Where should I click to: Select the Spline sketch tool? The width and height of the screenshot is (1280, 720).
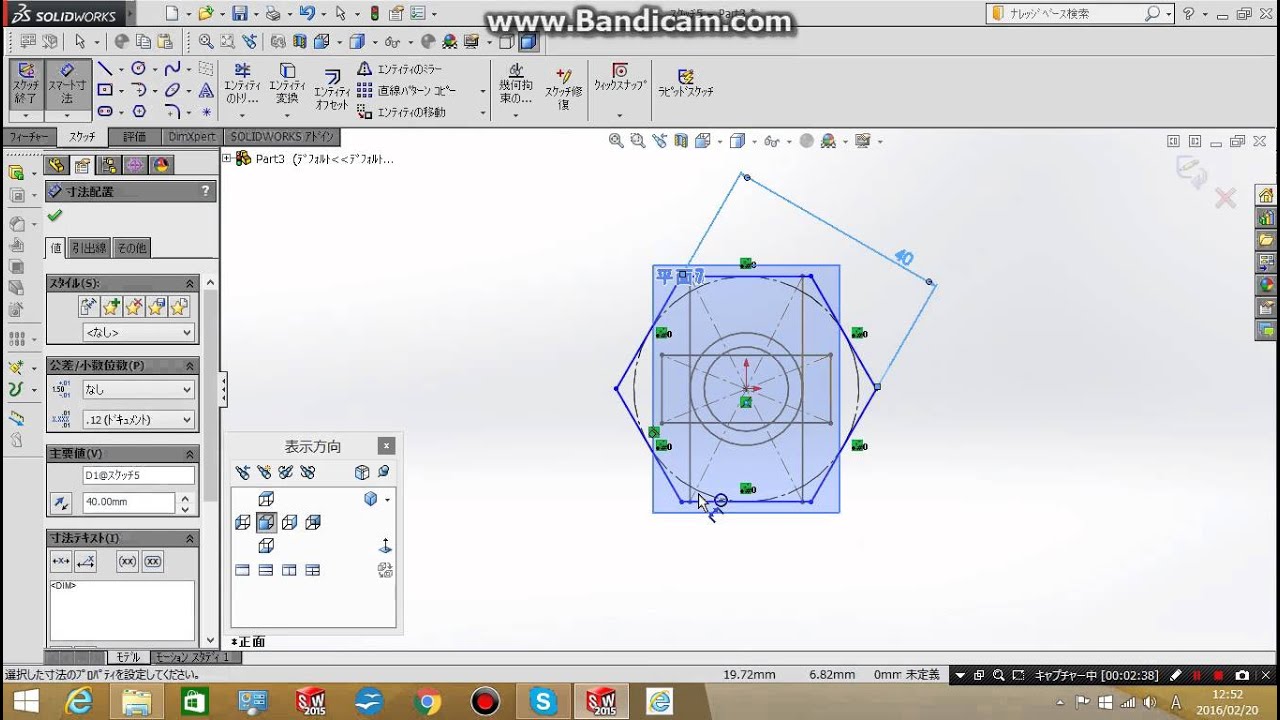pyautogui.click(x=173, y=69)
